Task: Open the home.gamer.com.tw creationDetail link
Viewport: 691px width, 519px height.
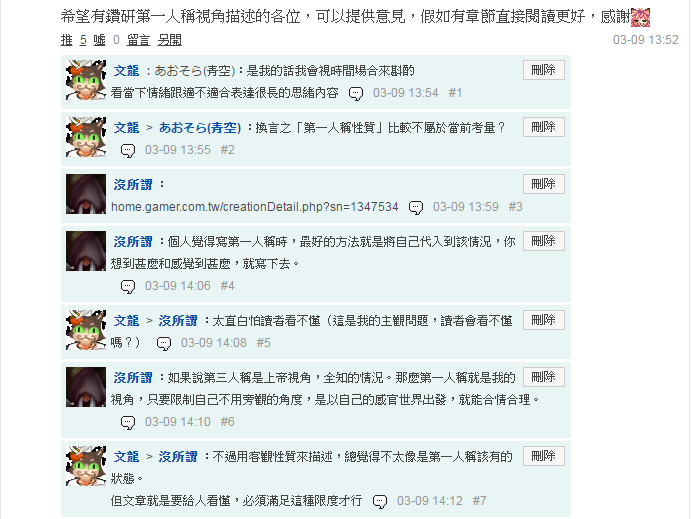Action: [255, 207]
